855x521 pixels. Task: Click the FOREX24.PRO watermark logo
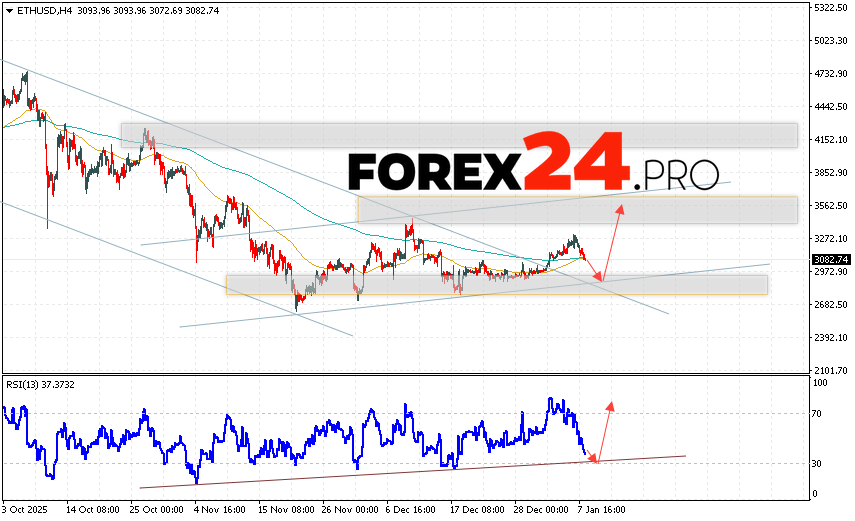tap(533, 163)
